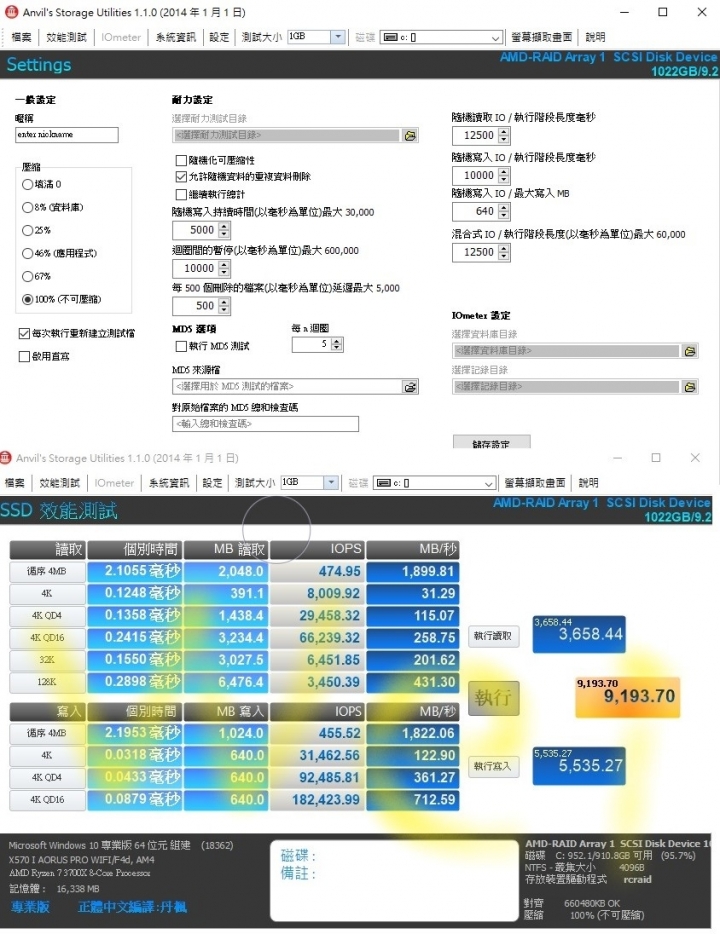
Task: Open Settings menu in top window
Action: [x=219, y=38]
